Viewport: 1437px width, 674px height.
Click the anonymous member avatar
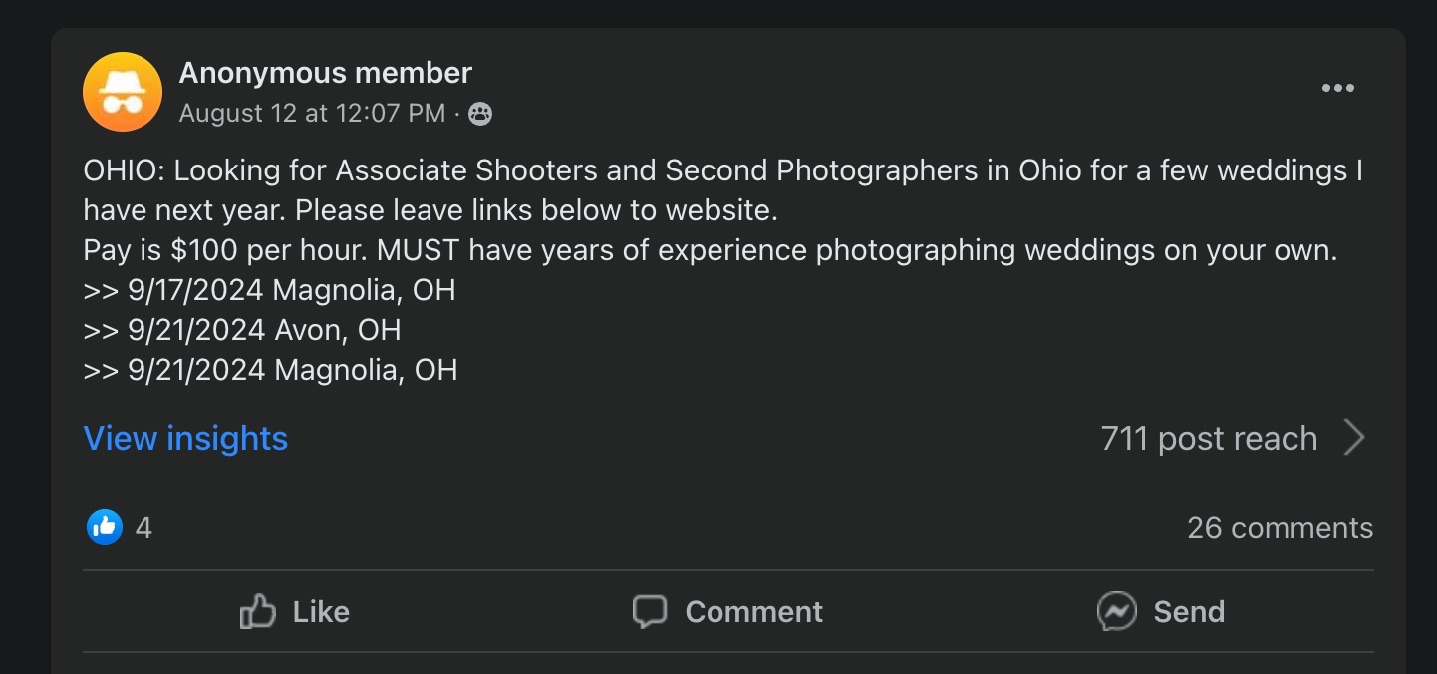(x=122, y=91)
